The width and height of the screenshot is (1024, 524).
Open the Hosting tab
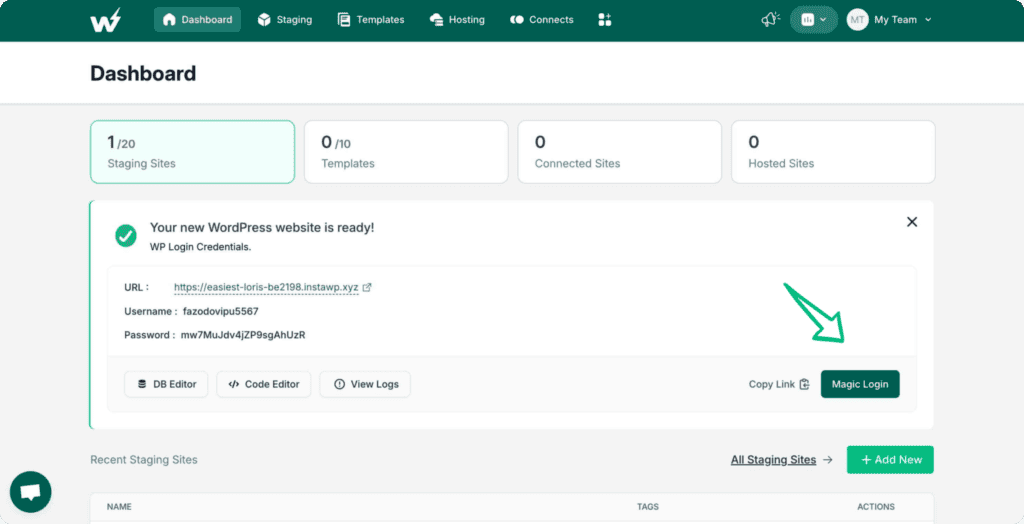click(457, 20)
